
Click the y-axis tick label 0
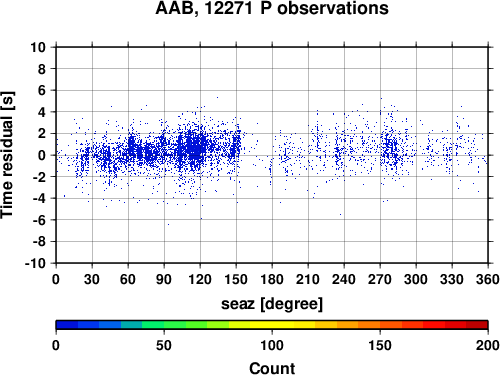(x=41, y=155)
